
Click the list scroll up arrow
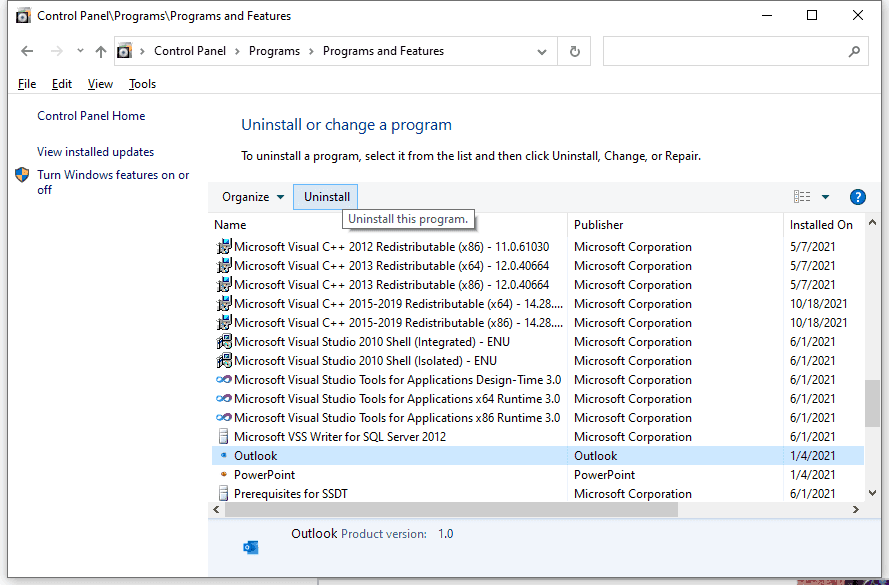tap(872, 223)
